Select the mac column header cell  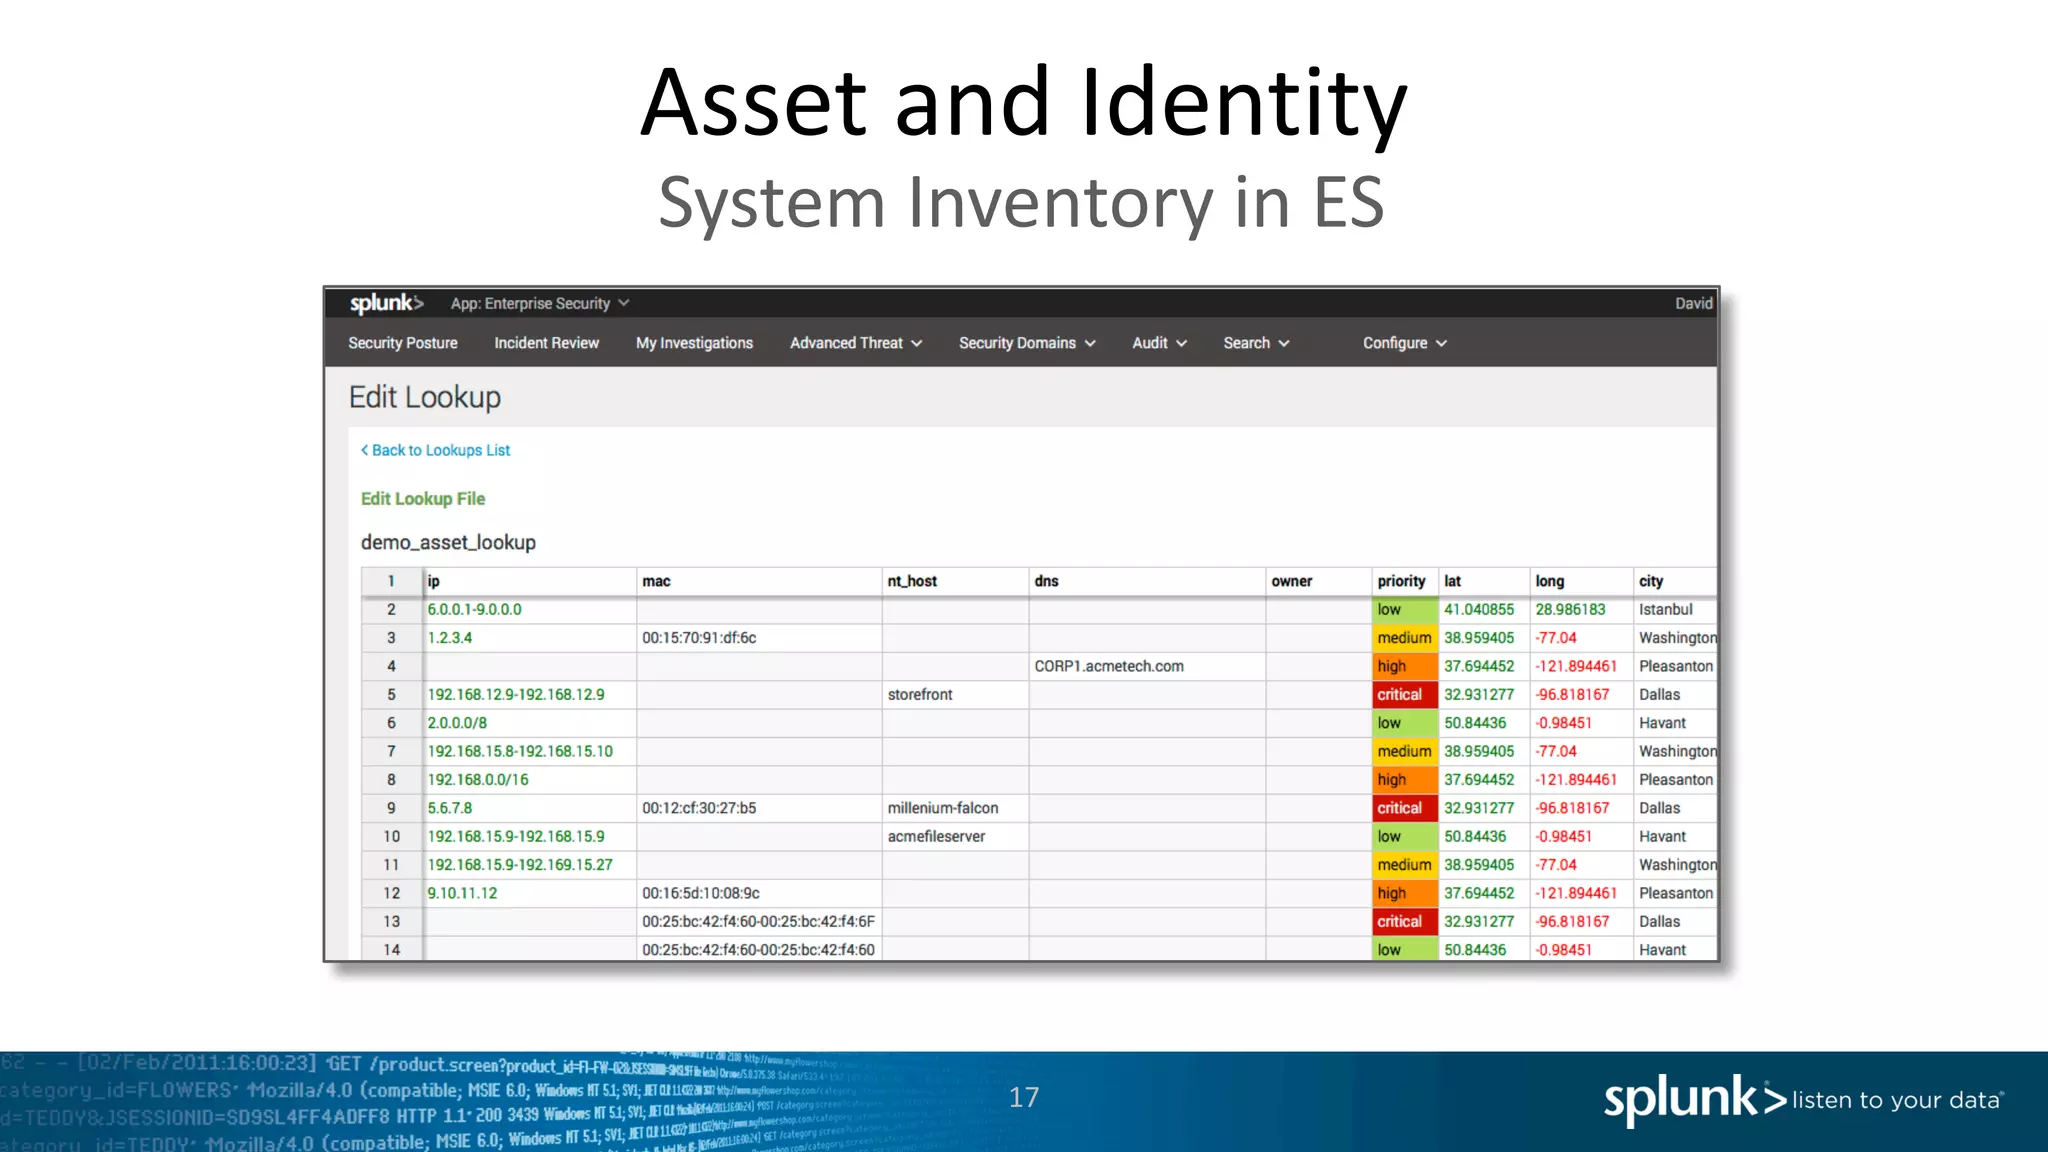[x=759, y=581]
